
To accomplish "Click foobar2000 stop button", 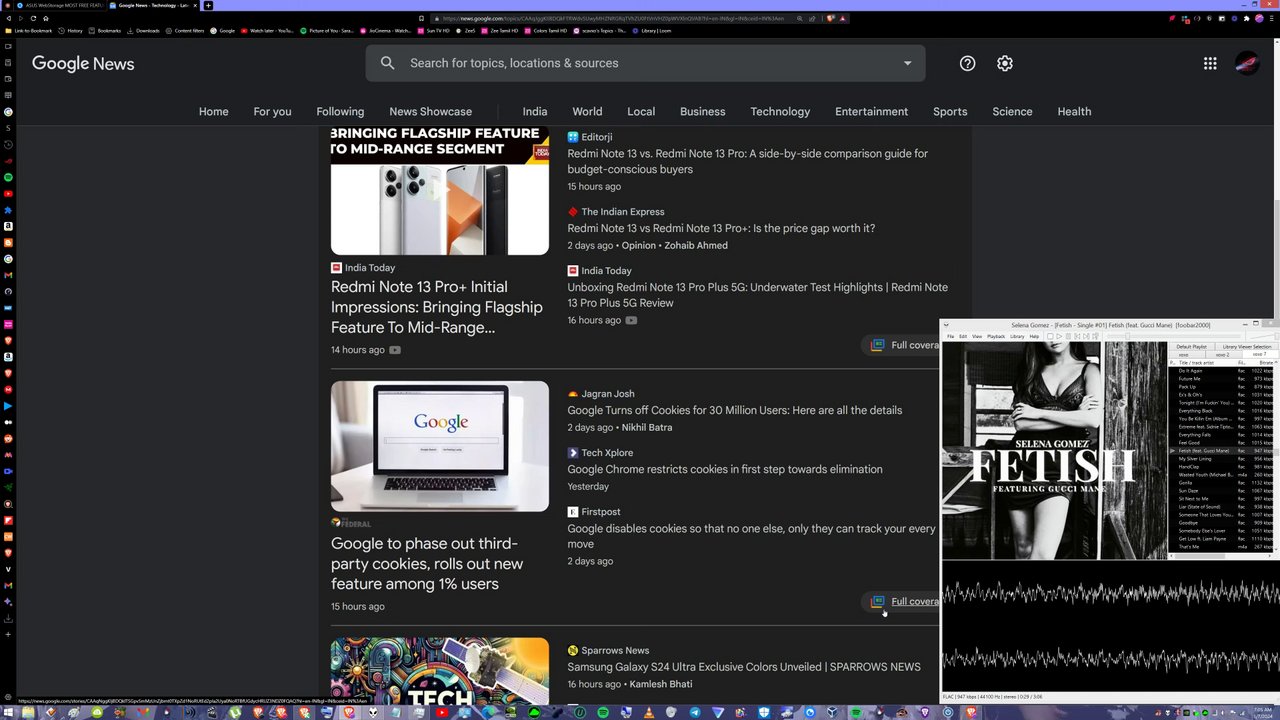I will click(x=1050, y=336).
